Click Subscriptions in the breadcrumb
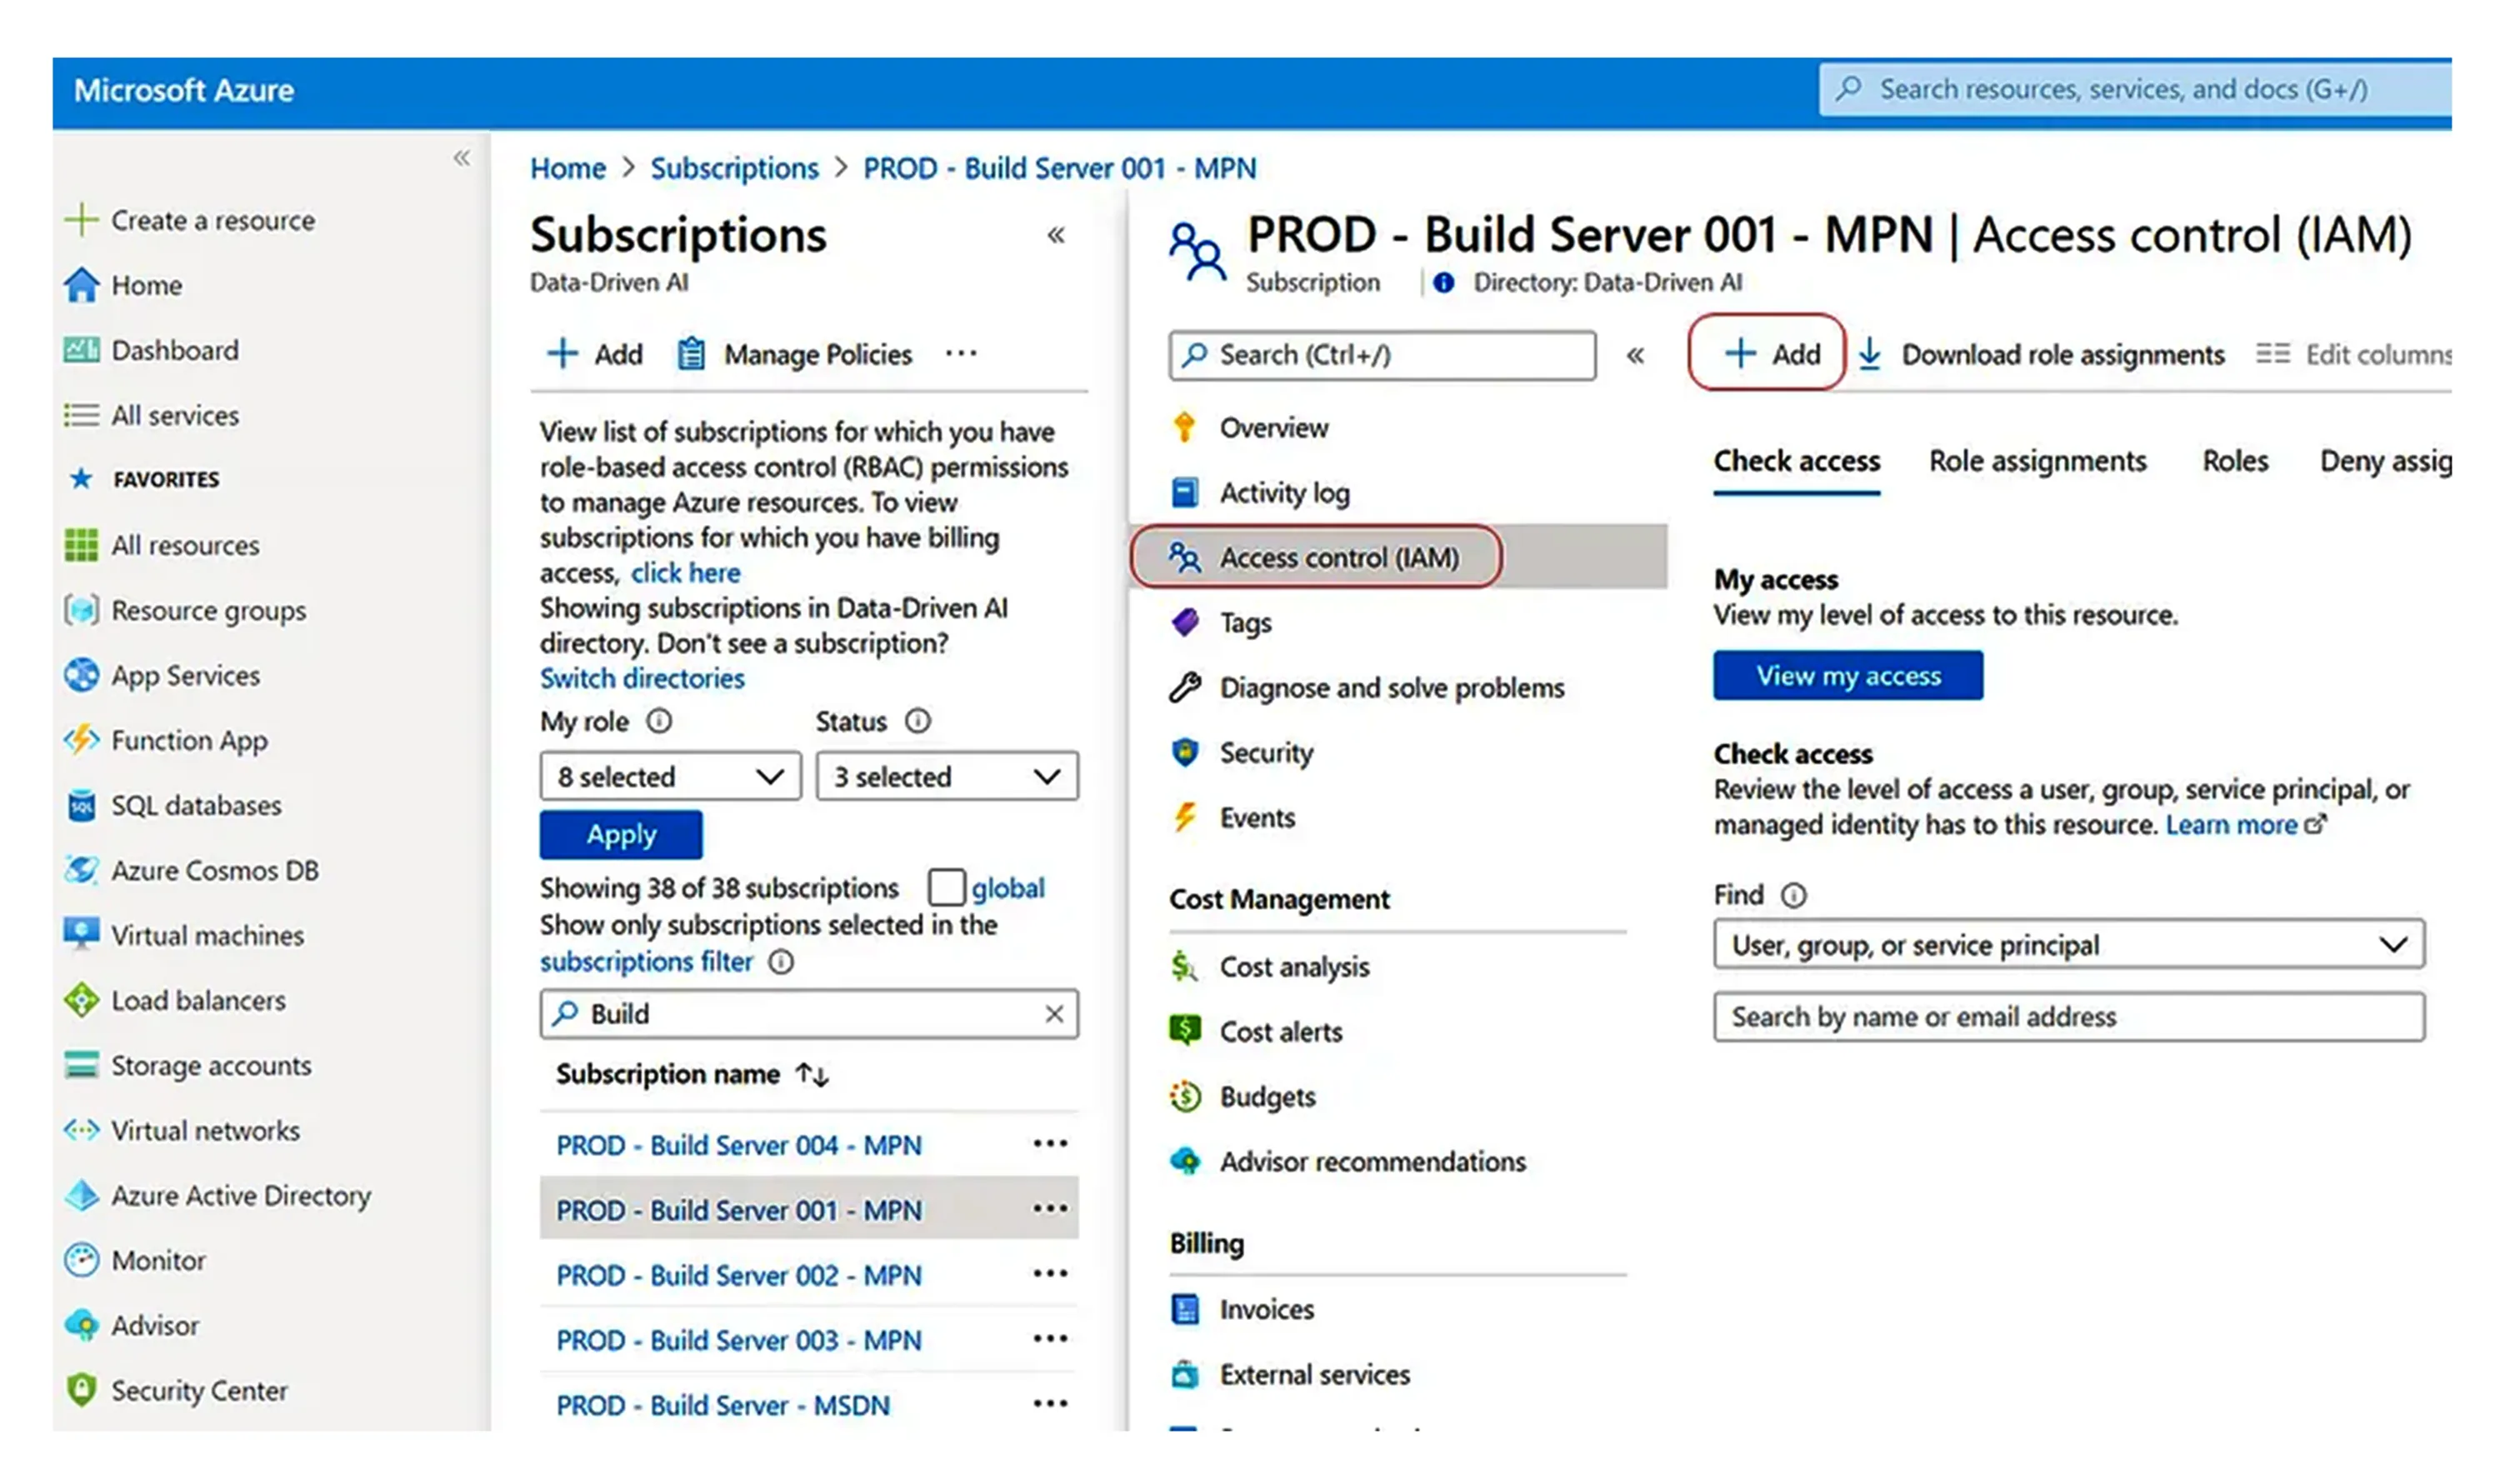The image size is (2500, 1484). pyautogui.click(x=734, y=168)
